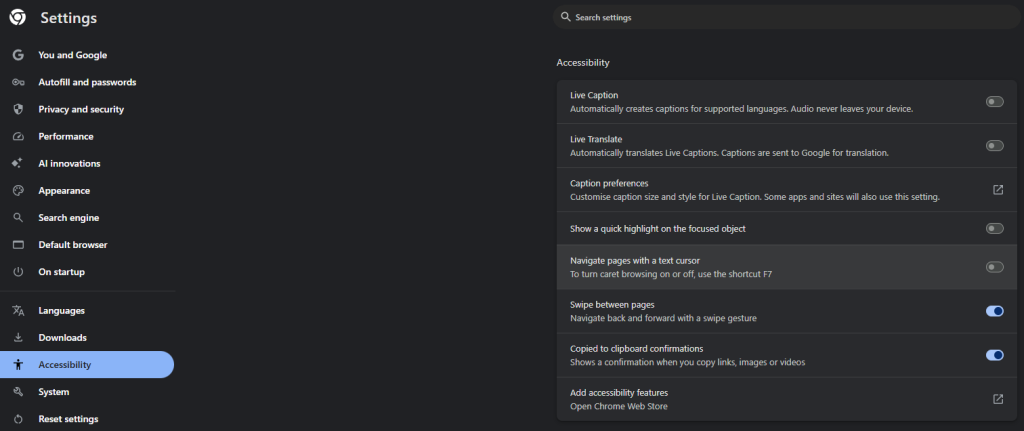Click the palette icon for Appearance
1024x431 pixels.
[x=18, y=191]
